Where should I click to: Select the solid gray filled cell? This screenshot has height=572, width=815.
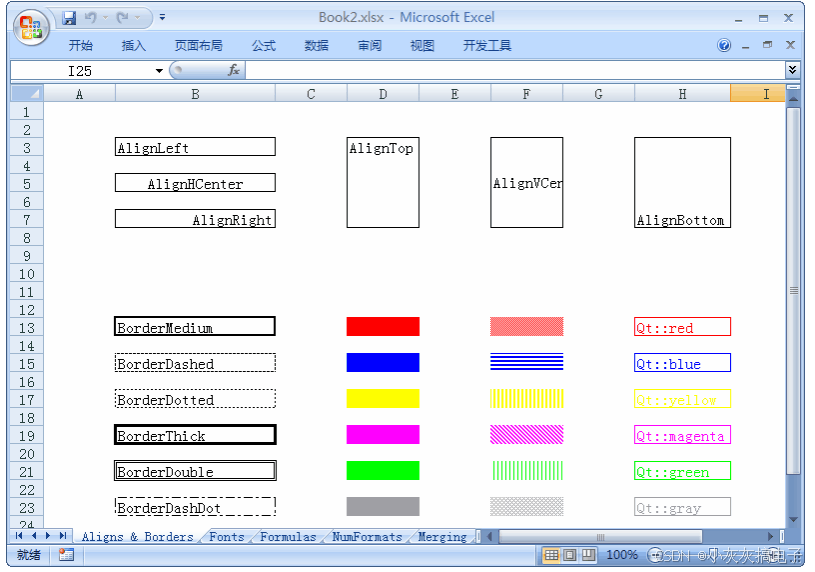(x=383, y=506)
